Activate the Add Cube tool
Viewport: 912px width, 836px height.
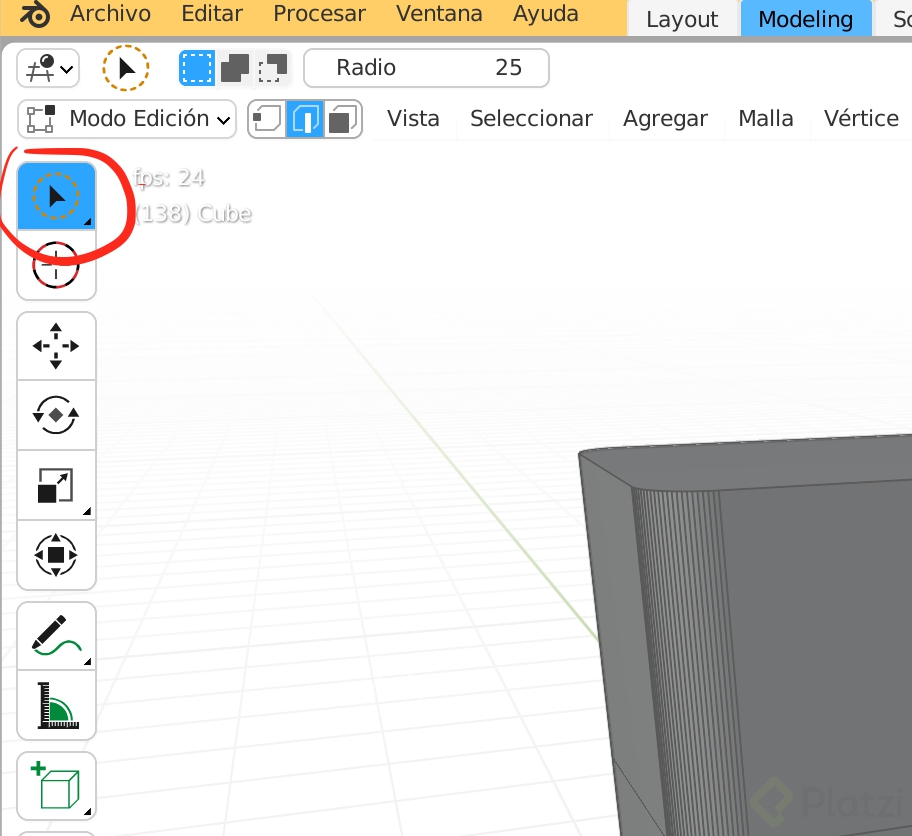55,786
